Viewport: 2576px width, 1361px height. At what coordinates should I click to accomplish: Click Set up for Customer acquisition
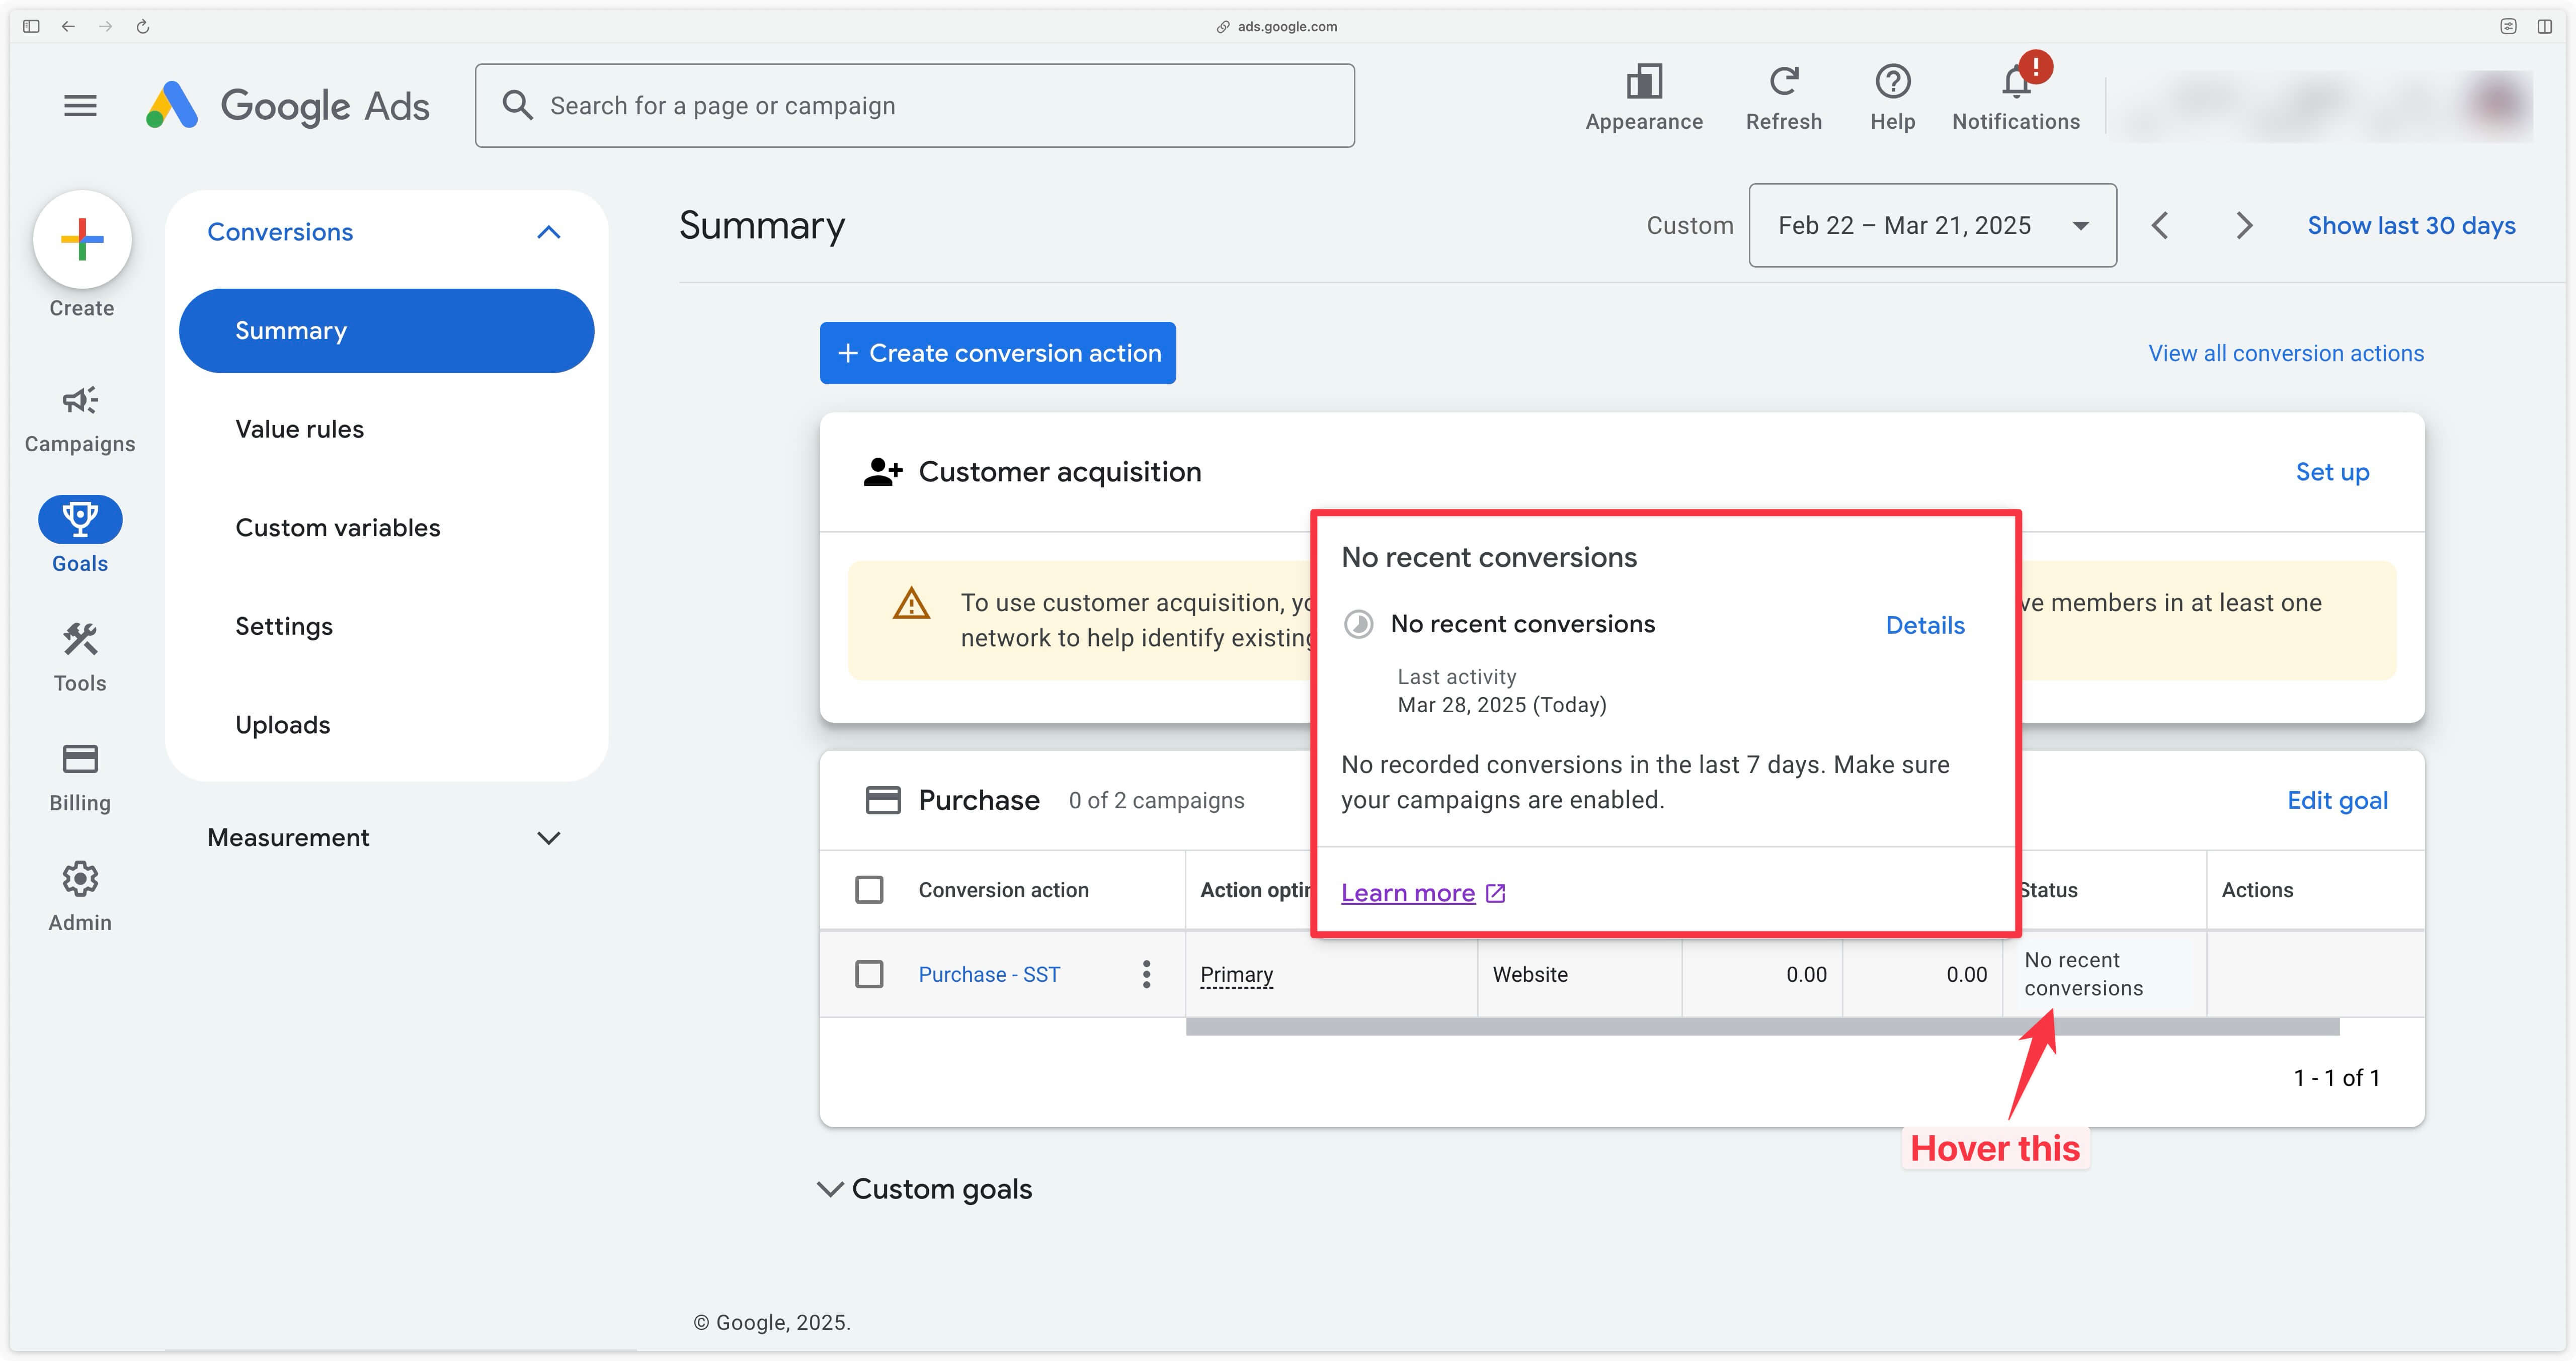coord(2332,472)
